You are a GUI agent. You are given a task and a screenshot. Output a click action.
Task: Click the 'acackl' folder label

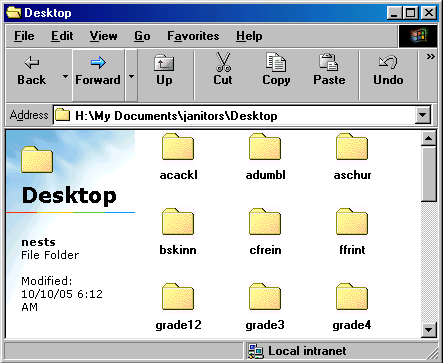(x=178, y=175)
